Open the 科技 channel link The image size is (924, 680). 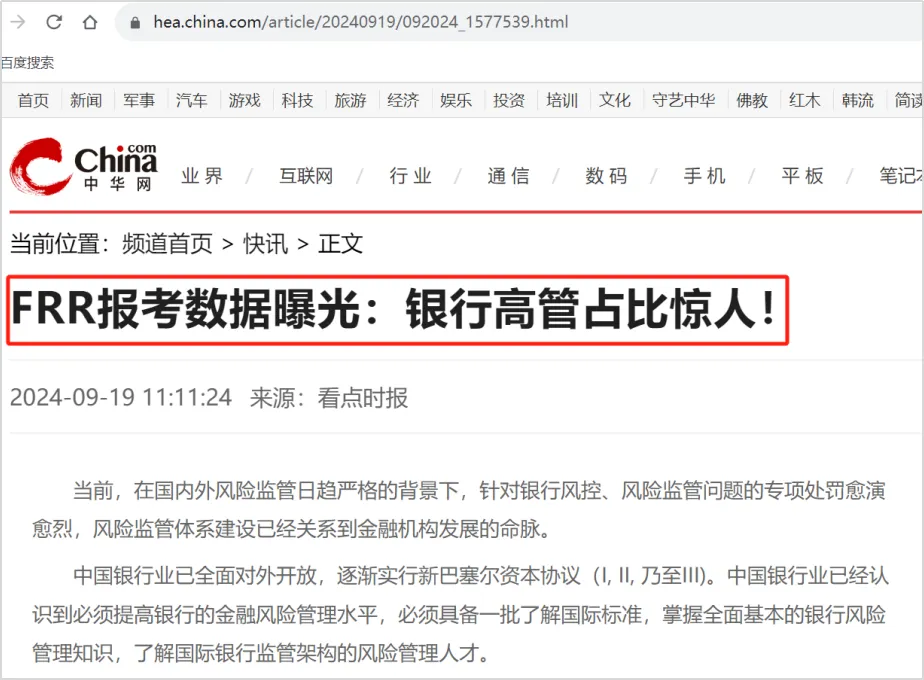(297, 100)
